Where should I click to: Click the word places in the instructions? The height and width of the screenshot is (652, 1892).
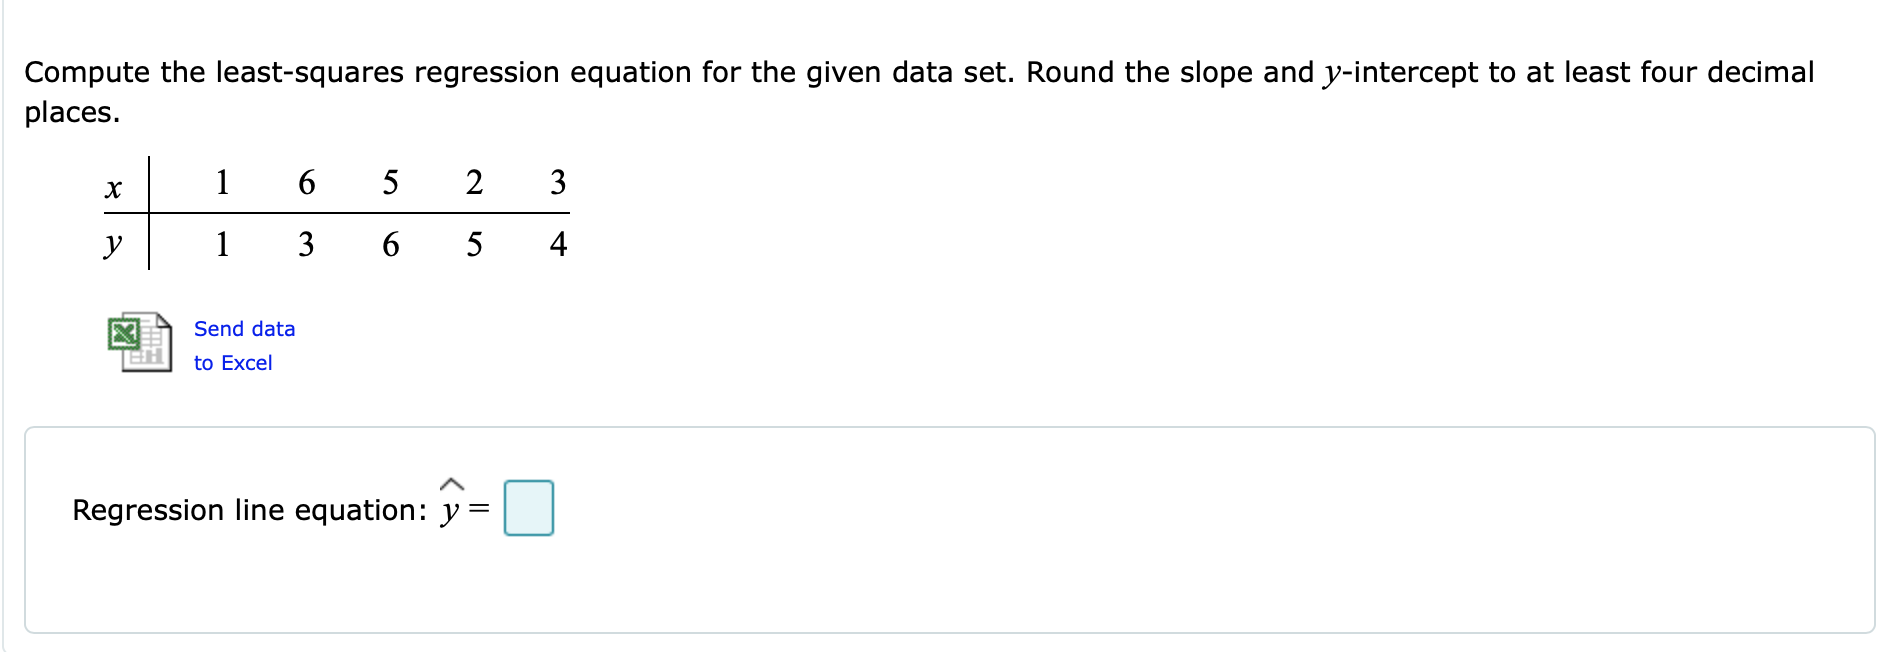click(69, 113)
